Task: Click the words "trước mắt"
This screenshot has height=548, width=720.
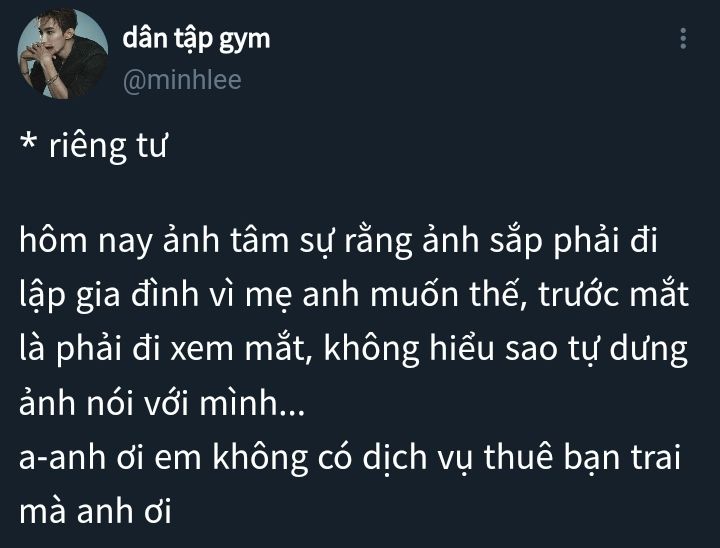Action: click(613, 294)
